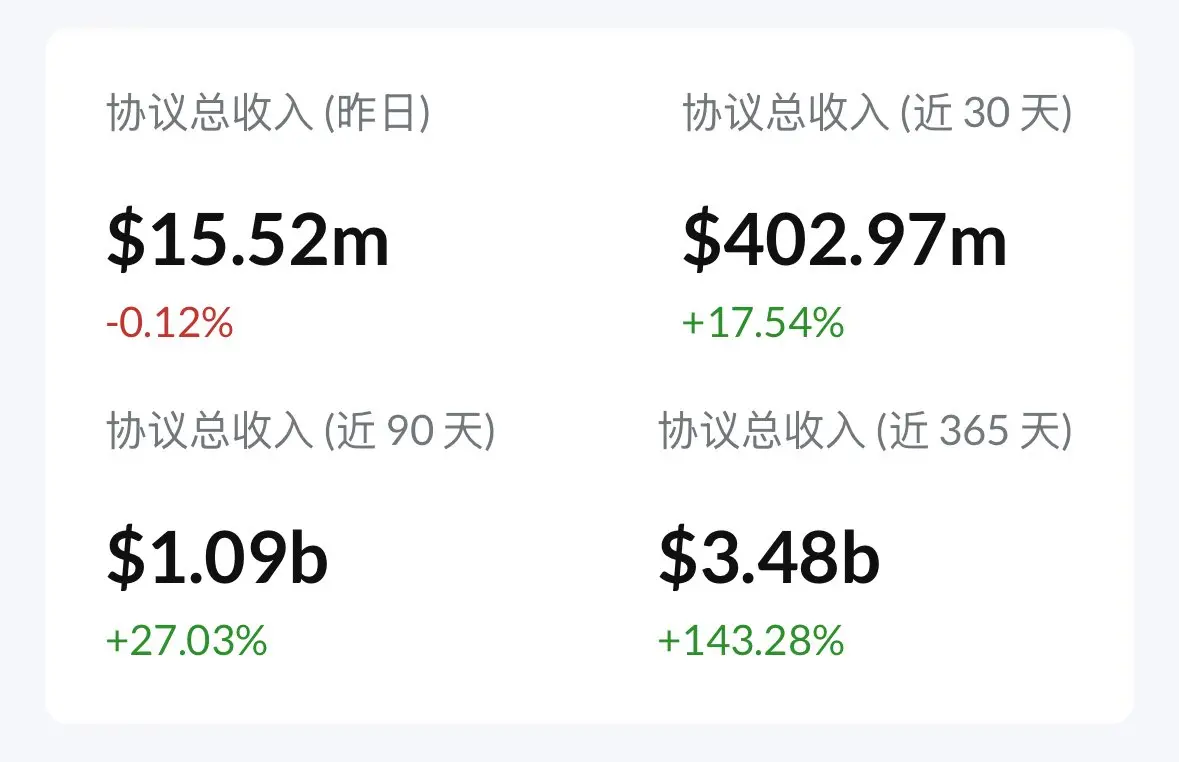Select the $402.97m revenue figure
This screenshot has width=1179, height=762.
point(844,240)
